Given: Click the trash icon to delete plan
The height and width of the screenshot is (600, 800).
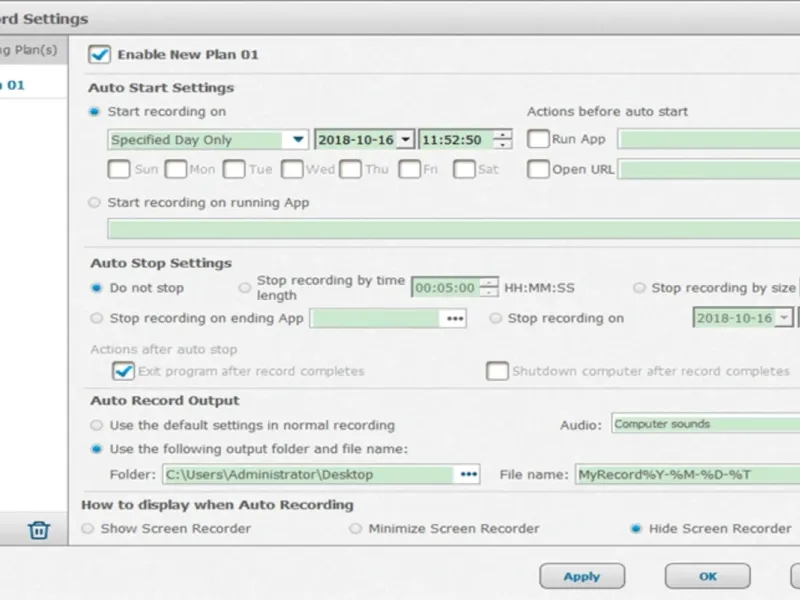Looking at the screenshot, I should (x=39, y=530).
